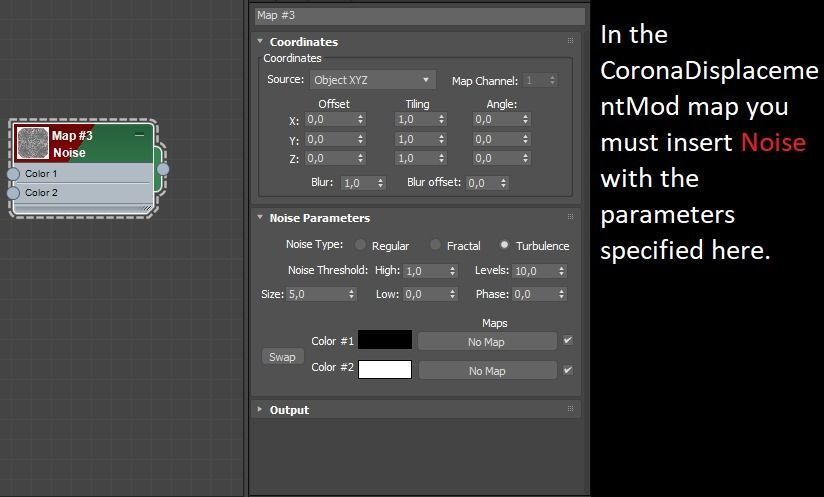Screen dimensions: 824x497
Task: Click the Z Tiling value field
Action: tap(416, 158)
